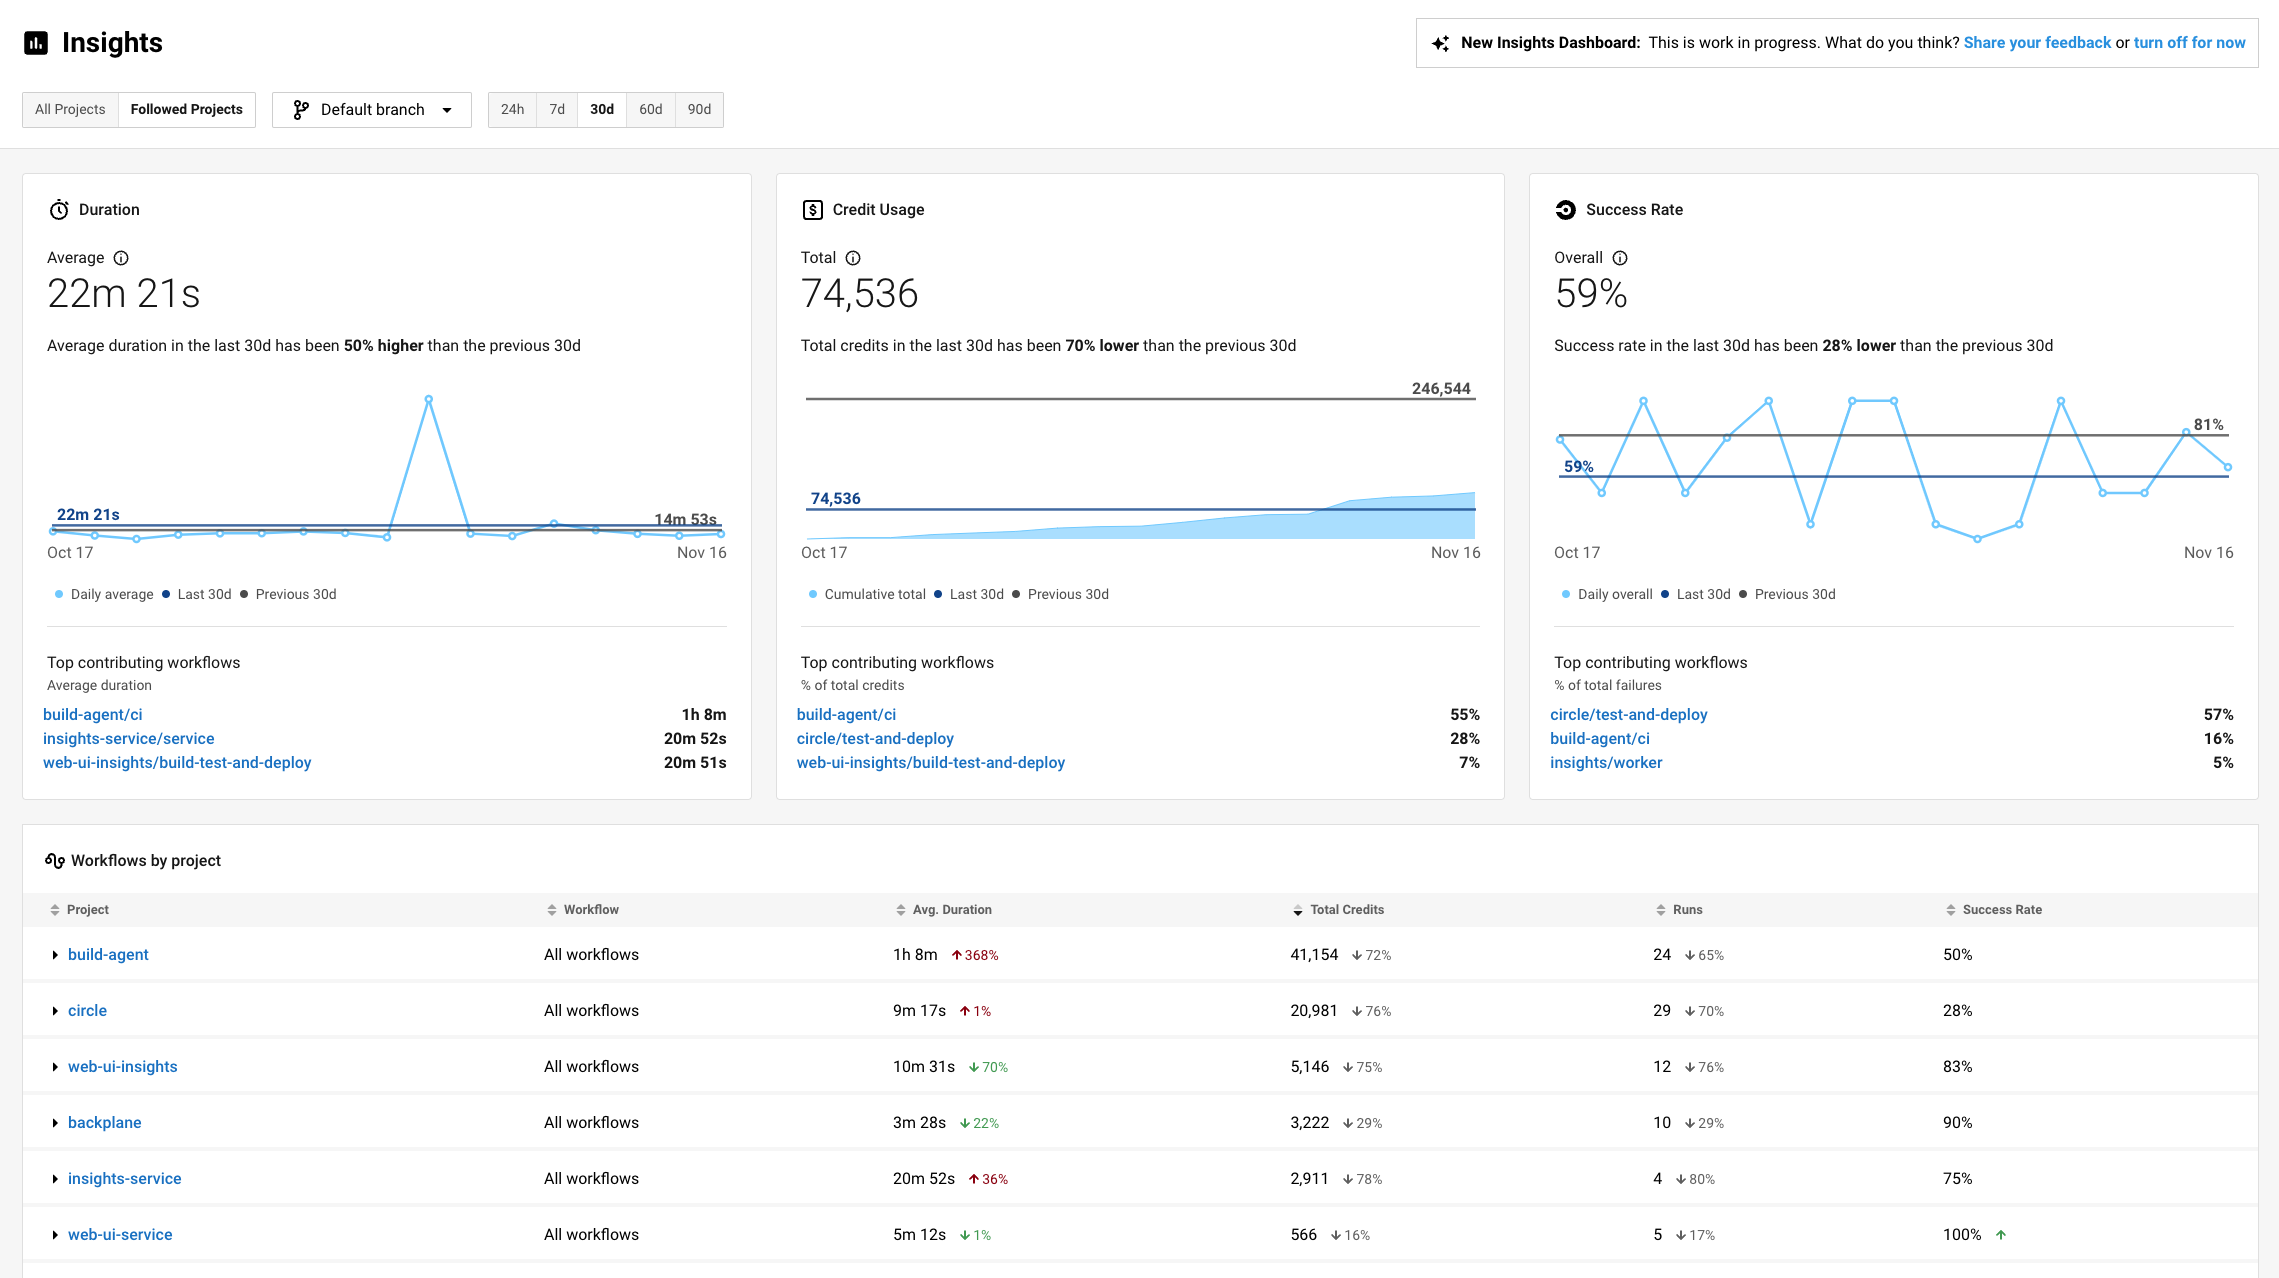This screenshot has width=2279, height=1278.
Task: Click the branch icon in the Default branch selector
Action: 300,110
